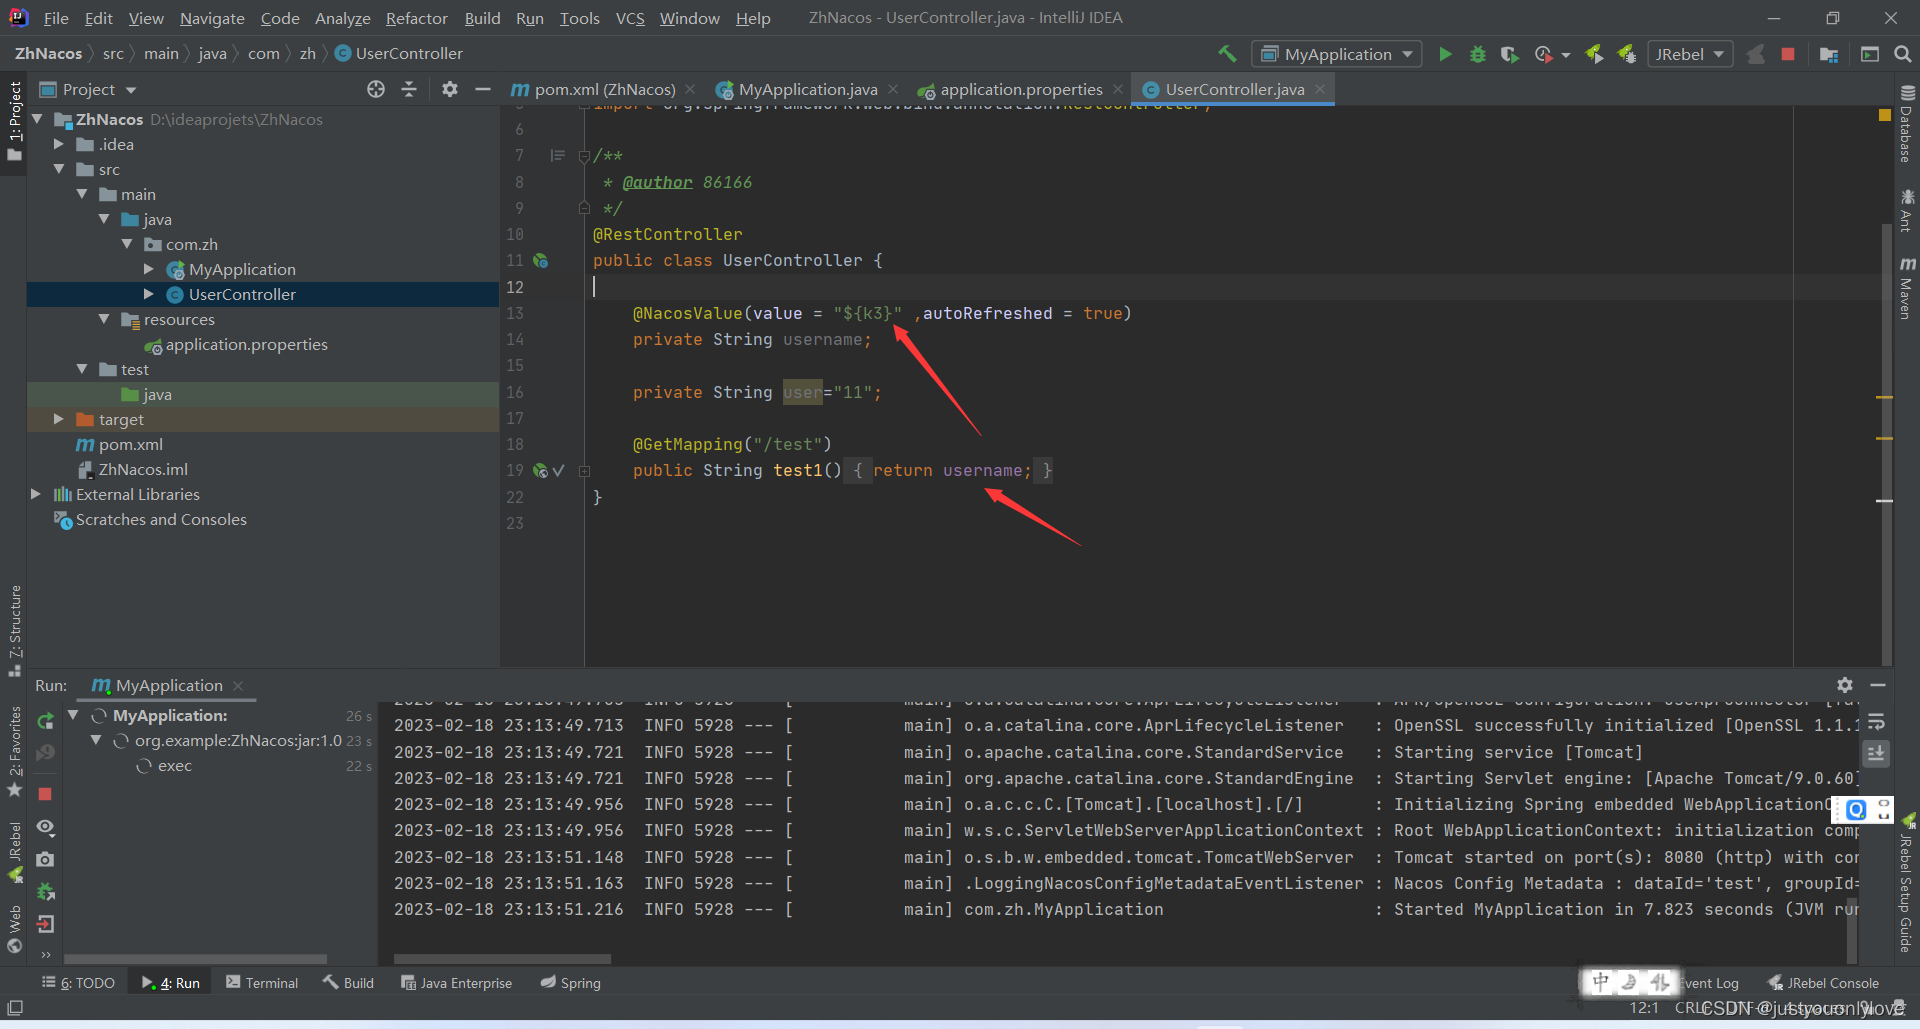Open the Run panel eye view options
This screenshot has height=1029, width=1920.
pyautogui.click(x=45, y=827)
